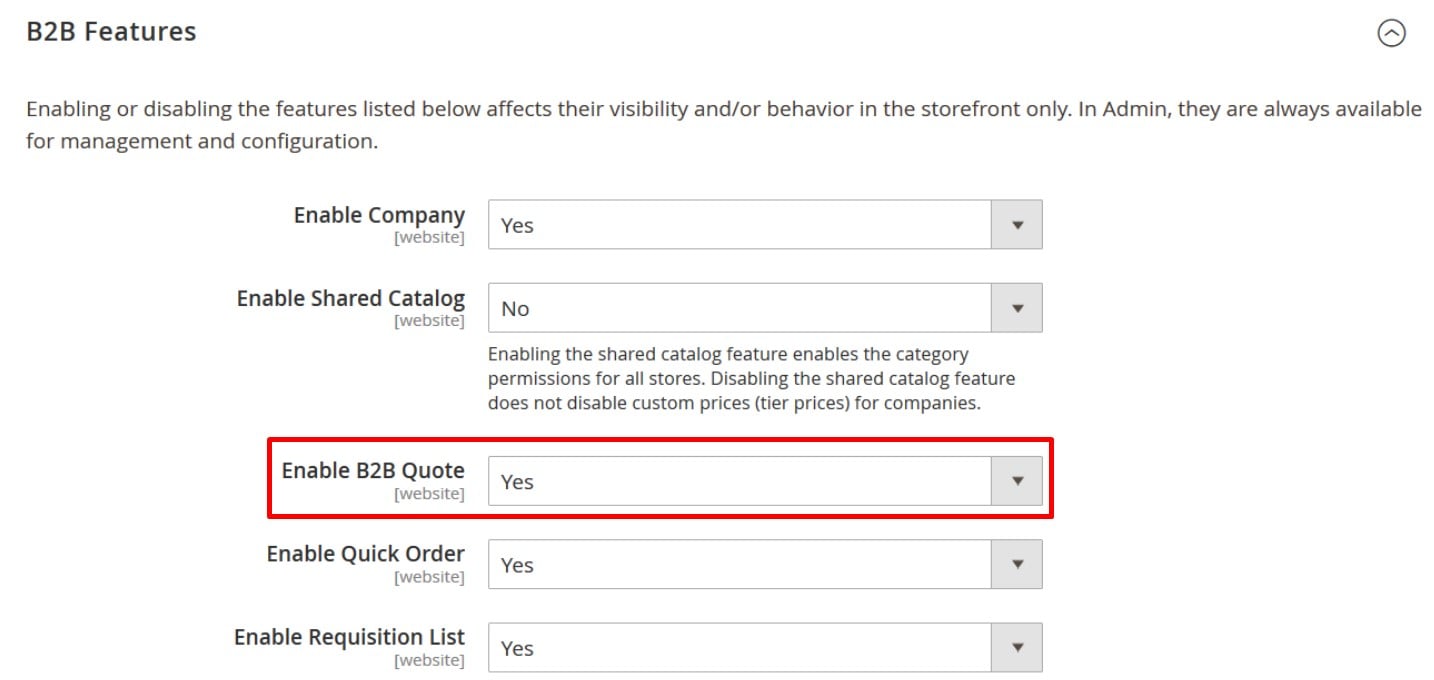Open the Enable Requisition List select field
Image resolution: width=1434 pixels, height=680 pixels.
[765, 647]
